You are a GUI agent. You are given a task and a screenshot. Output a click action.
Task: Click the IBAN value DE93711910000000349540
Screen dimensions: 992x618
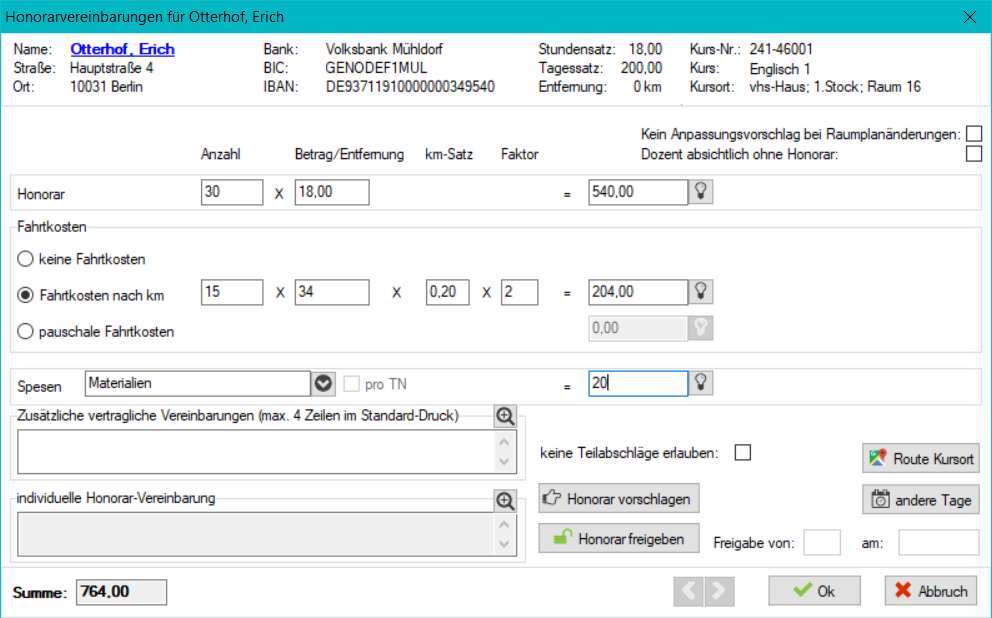410,87
